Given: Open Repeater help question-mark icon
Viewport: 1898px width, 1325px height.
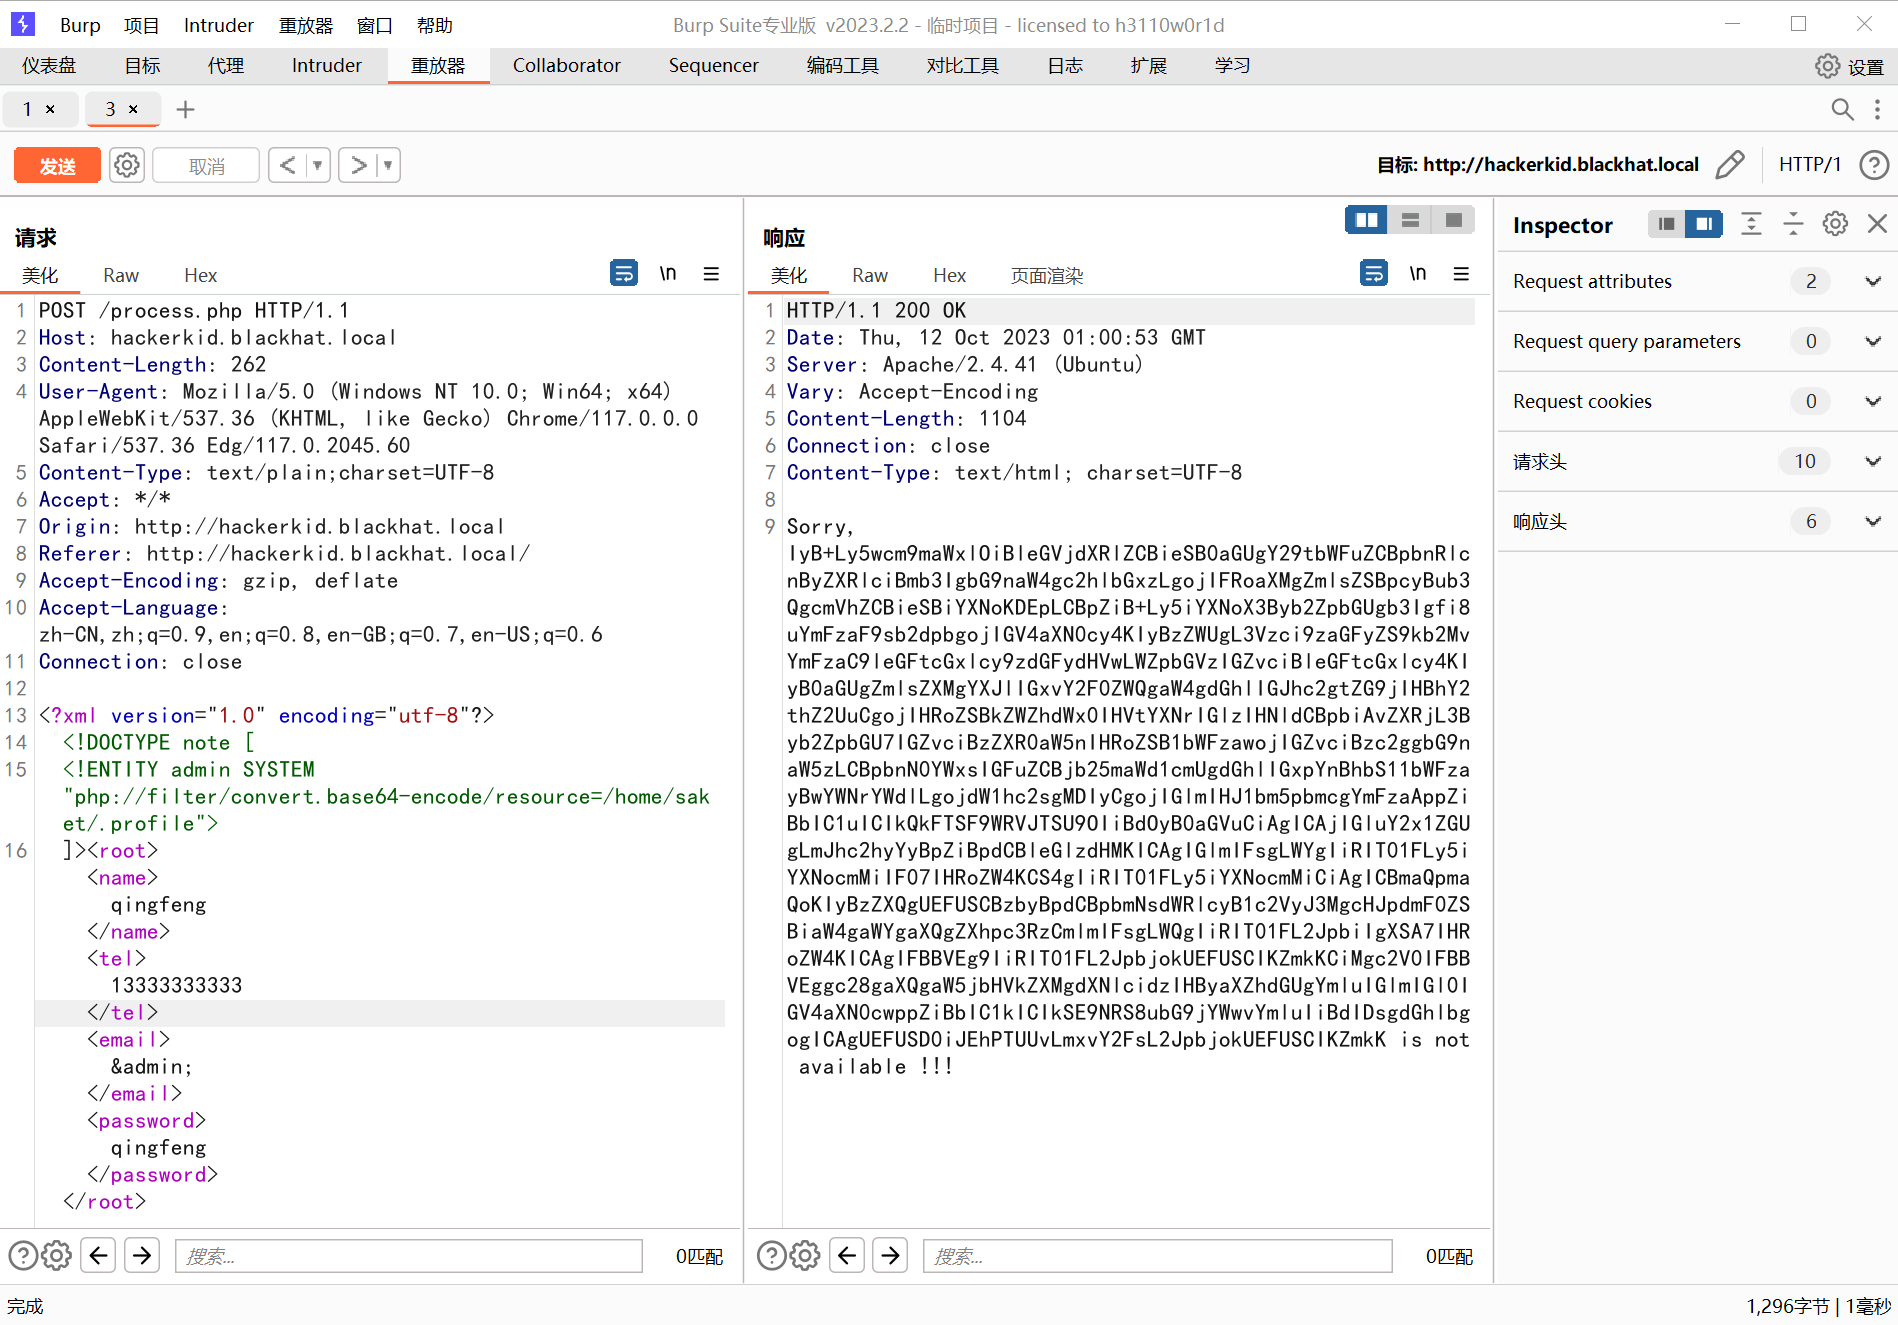Looking at the screenshot, I should (x=1874, y=164).
